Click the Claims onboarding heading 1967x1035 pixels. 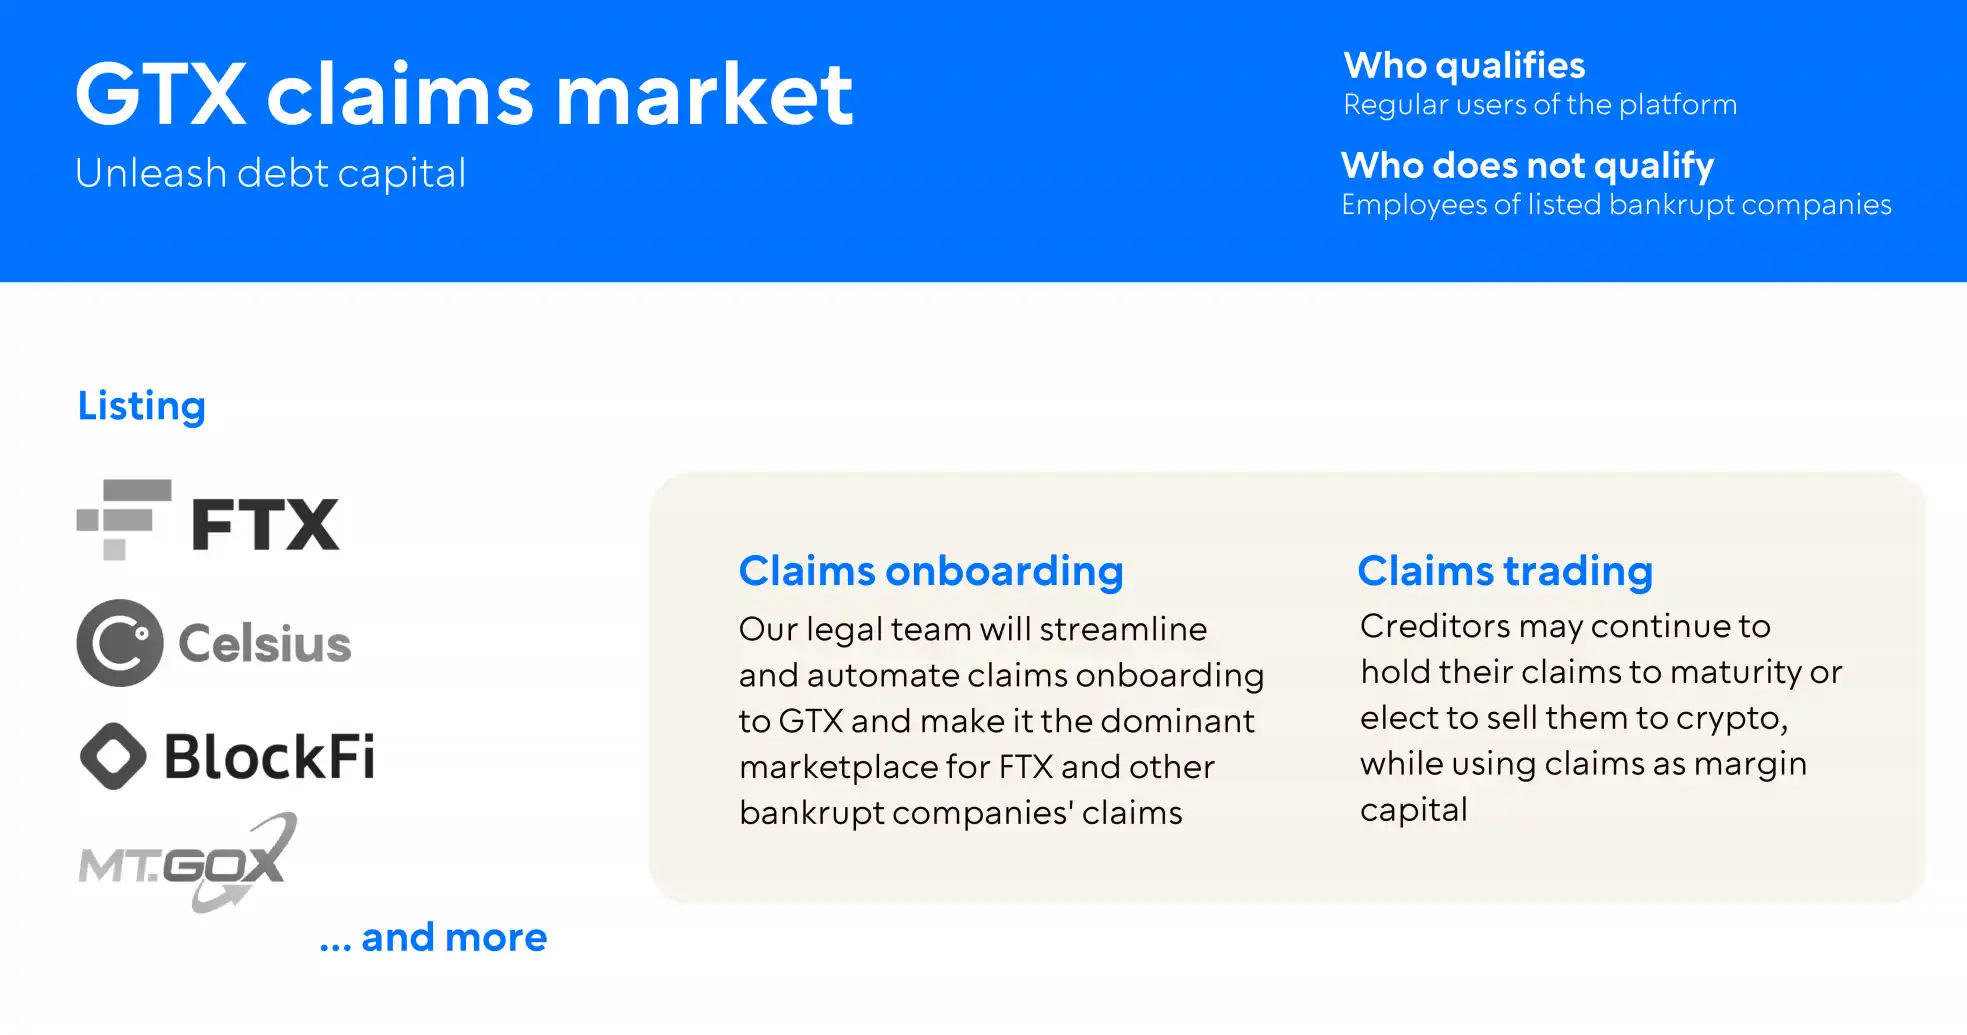click(x=931, y=571)
